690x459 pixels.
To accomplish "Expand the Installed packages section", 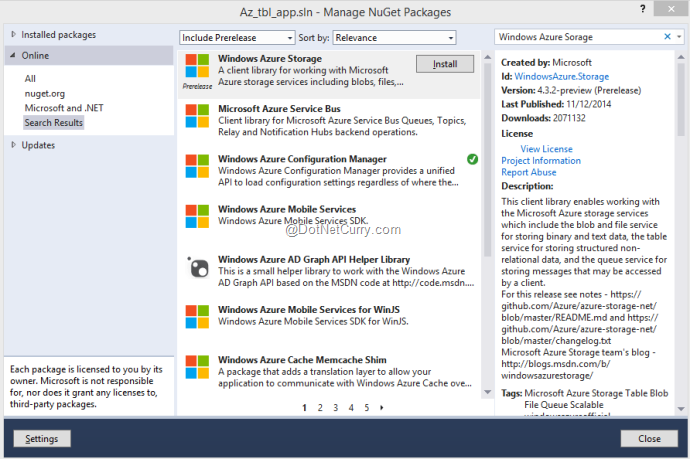I will (x=13, y=34).
